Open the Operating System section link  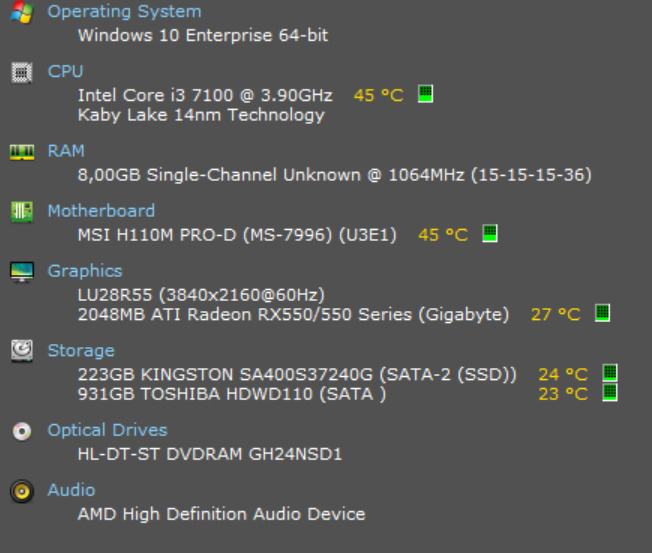124,12
